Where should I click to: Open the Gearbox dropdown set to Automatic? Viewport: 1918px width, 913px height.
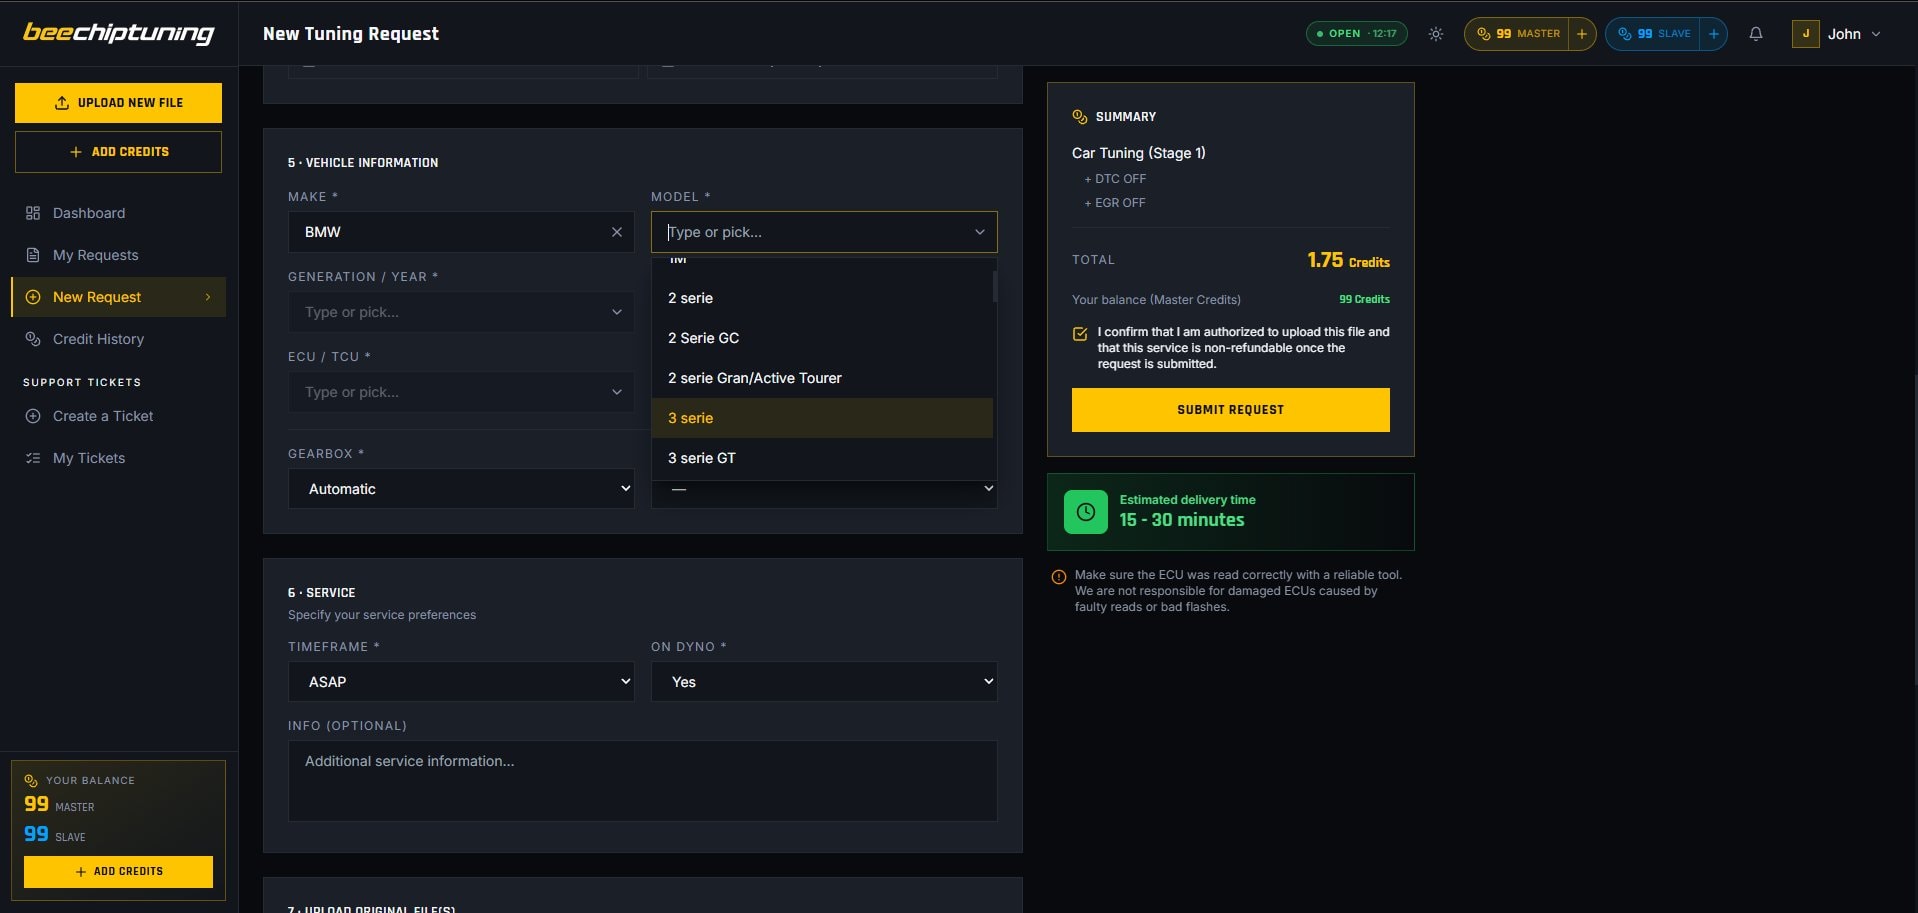[461, 489]
